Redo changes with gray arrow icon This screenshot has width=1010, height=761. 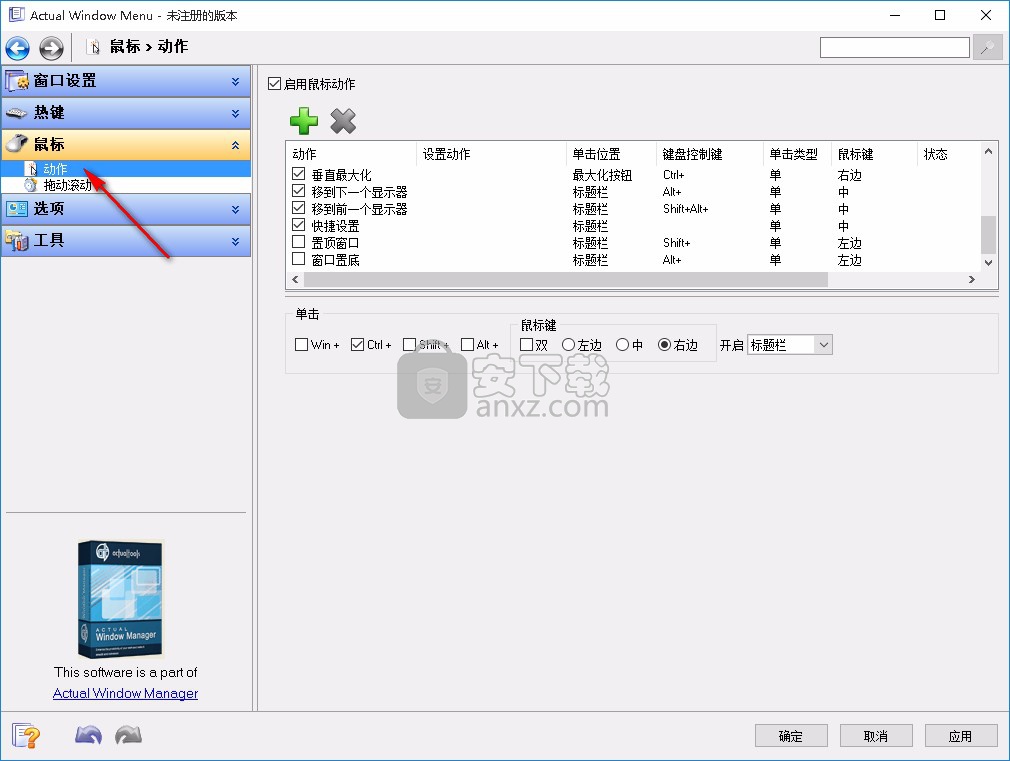coord(128,735)
